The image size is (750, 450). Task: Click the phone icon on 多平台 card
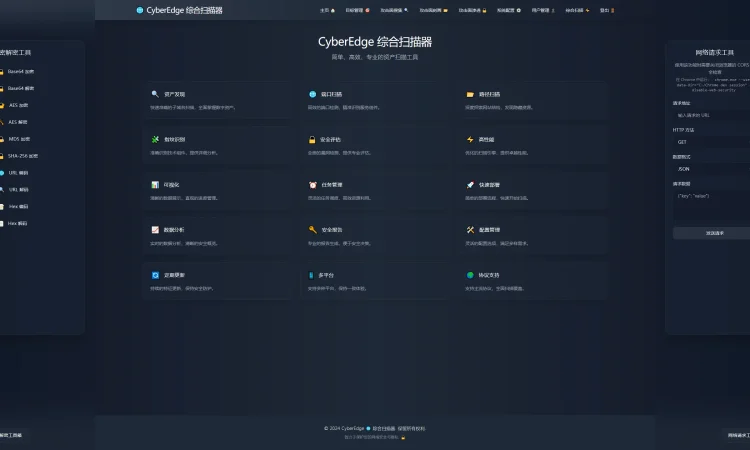pyautogui.click(x=311, y=275)
